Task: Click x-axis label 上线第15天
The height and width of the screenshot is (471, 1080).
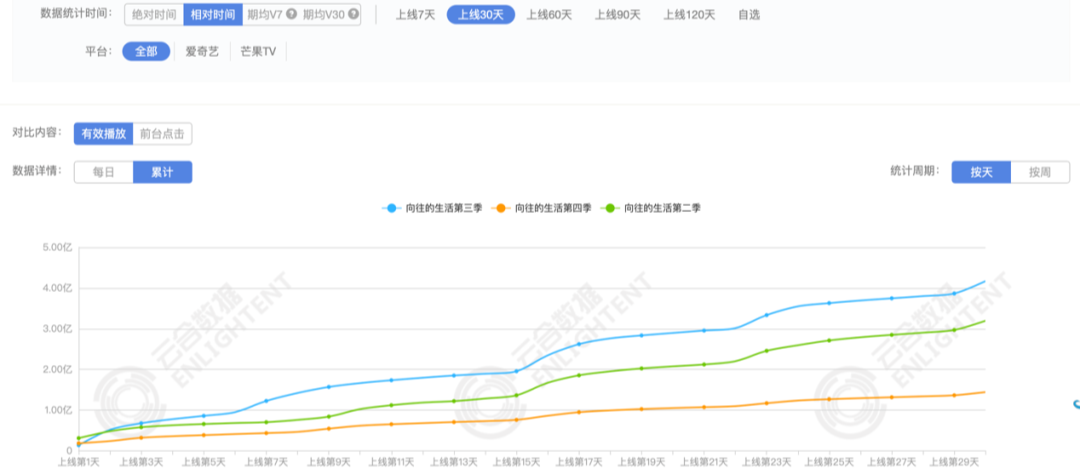Action: 516,461
